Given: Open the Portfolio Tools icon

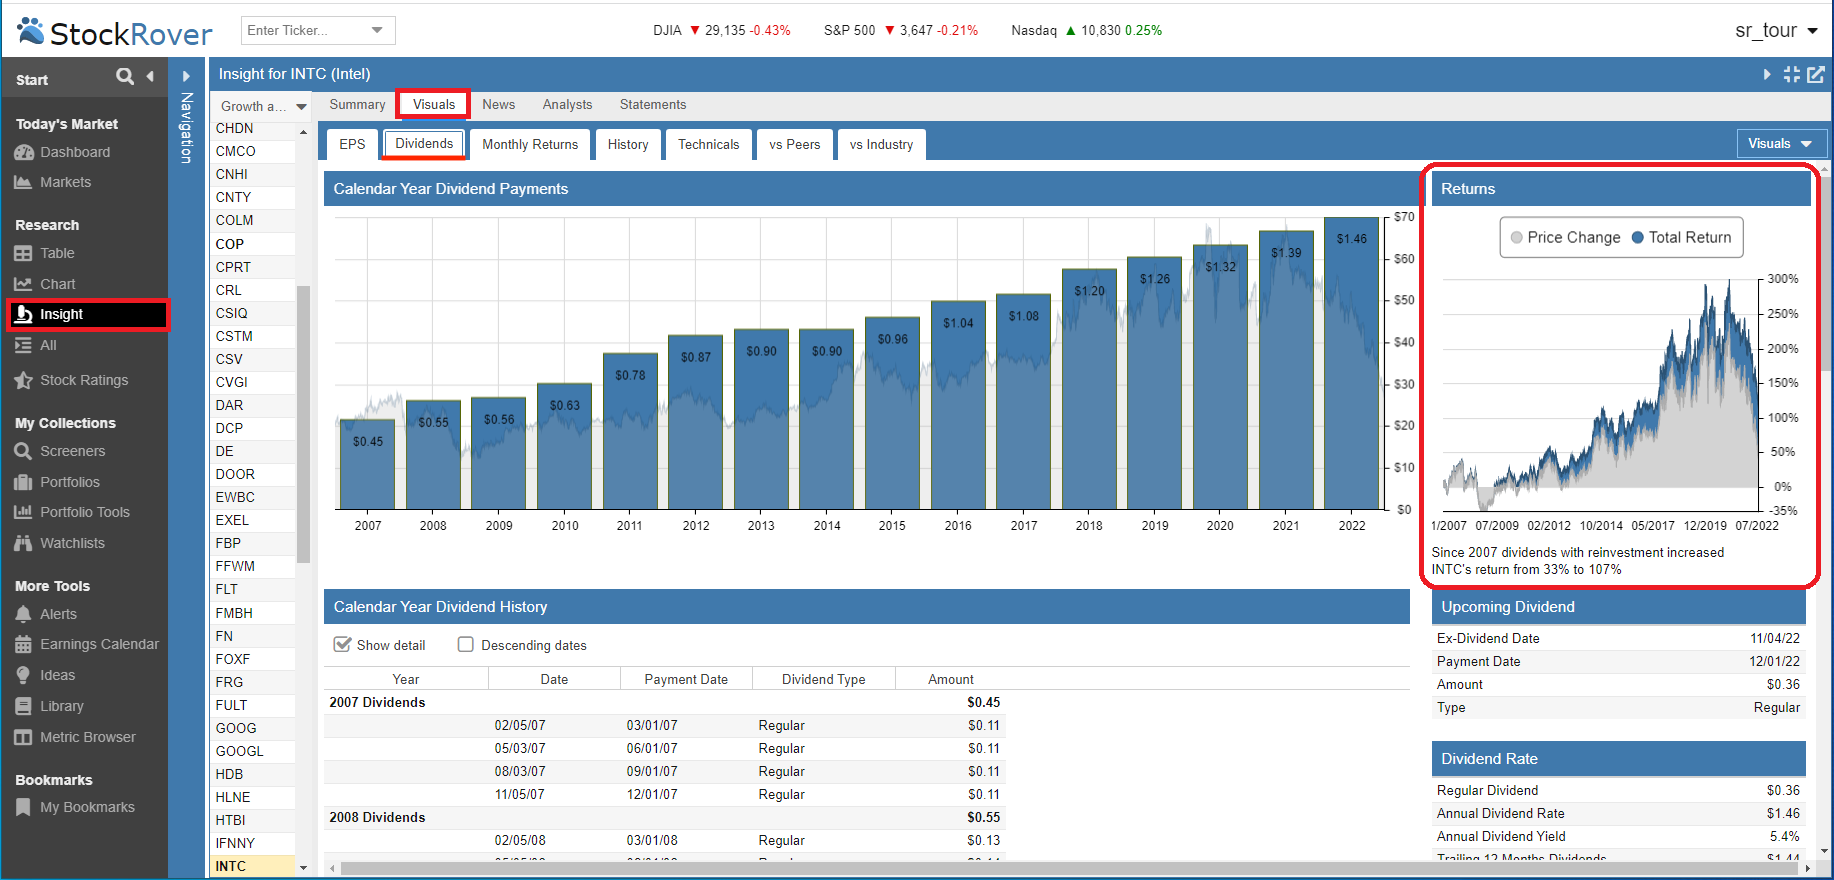Looking at the screenshot, I should tap(24, 512).
